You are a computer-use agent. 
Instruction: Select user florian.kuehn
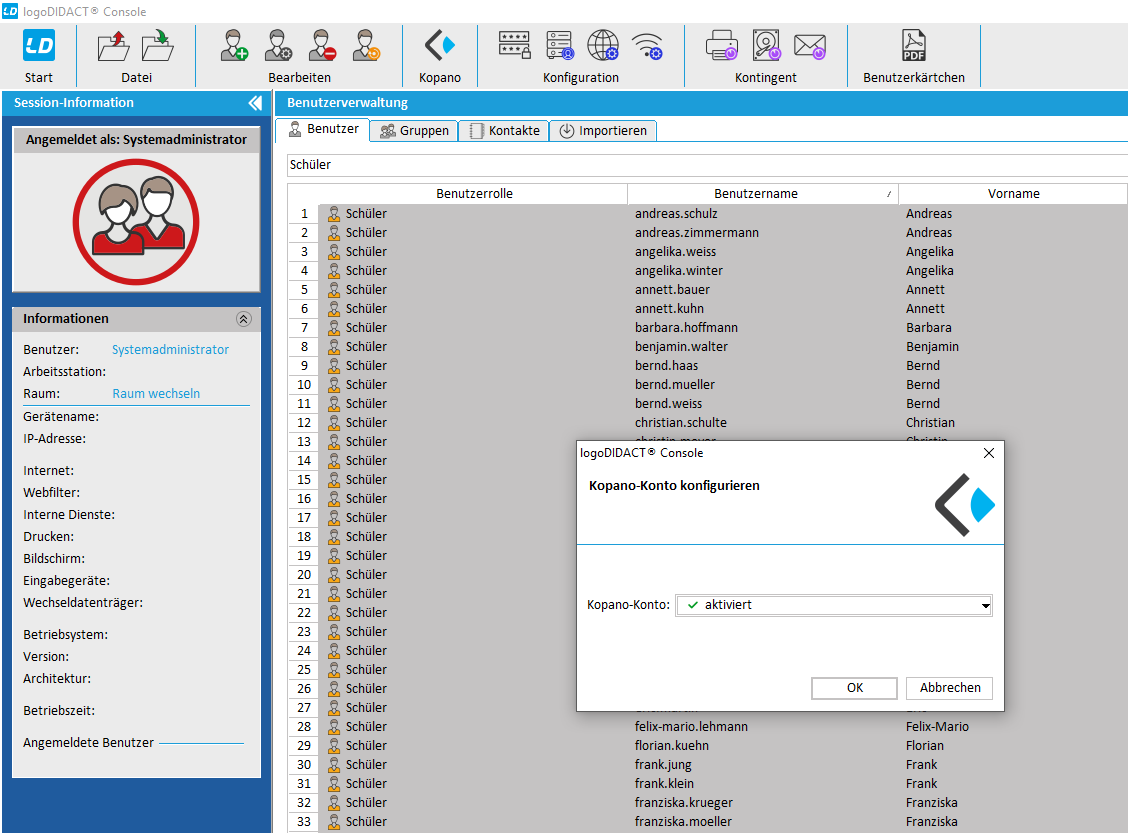tap(672, 745)
